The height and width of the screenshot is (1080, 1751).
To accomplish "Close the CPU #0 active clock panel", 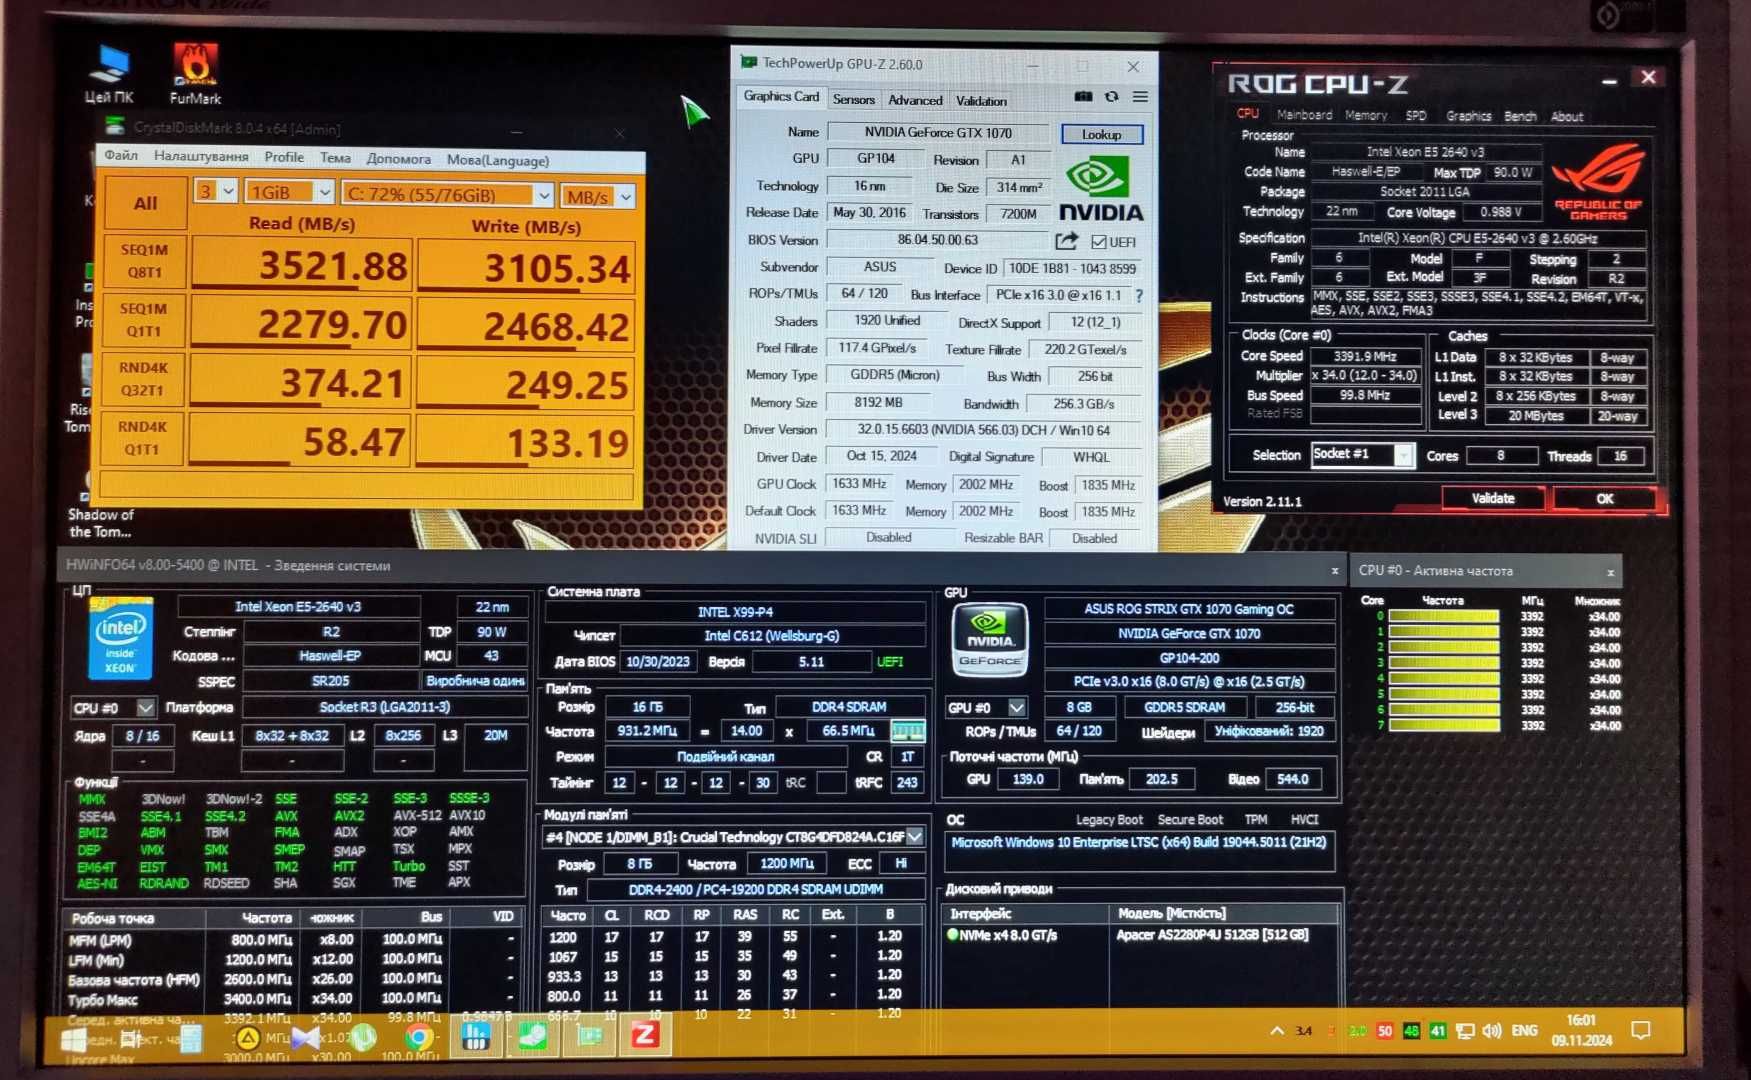I will coord(1610,573).
